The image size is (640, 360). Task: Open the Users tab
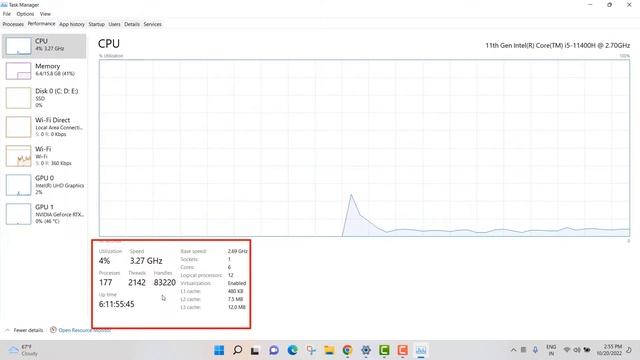pyautogui.click(x=114, y=24)
